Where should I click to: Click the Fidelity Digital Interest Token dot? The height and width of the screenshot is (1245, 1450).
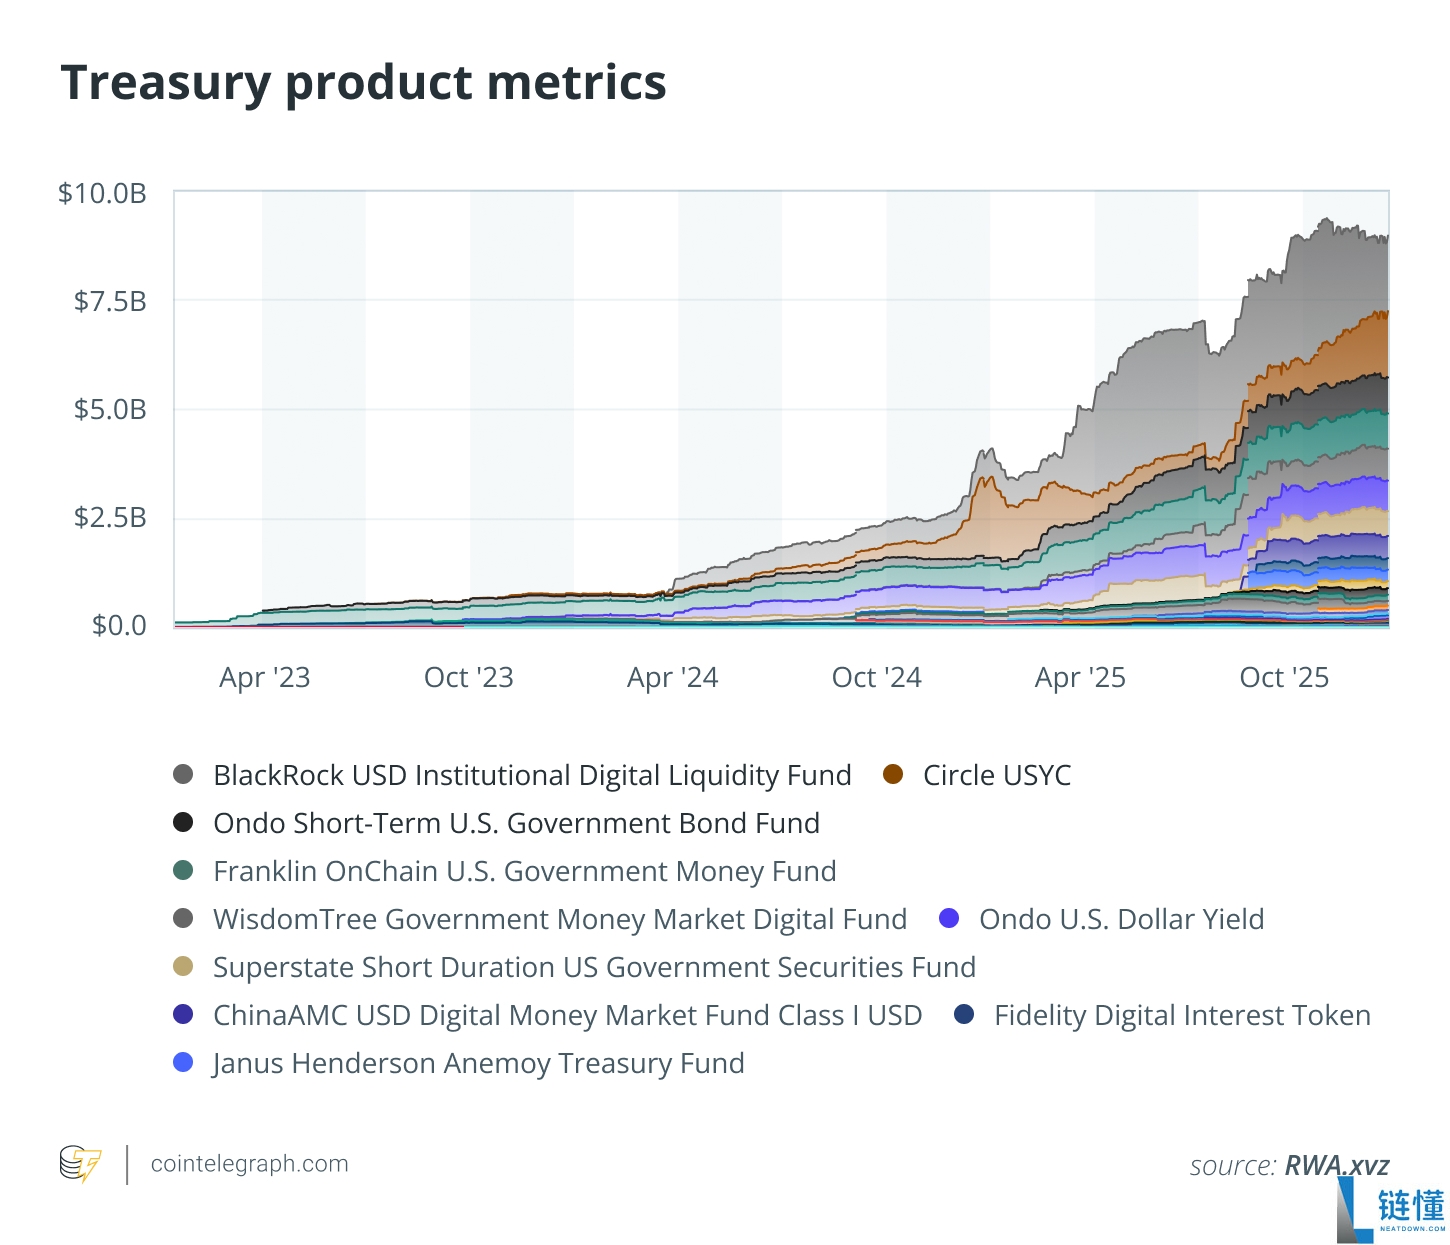[964, 1015]
